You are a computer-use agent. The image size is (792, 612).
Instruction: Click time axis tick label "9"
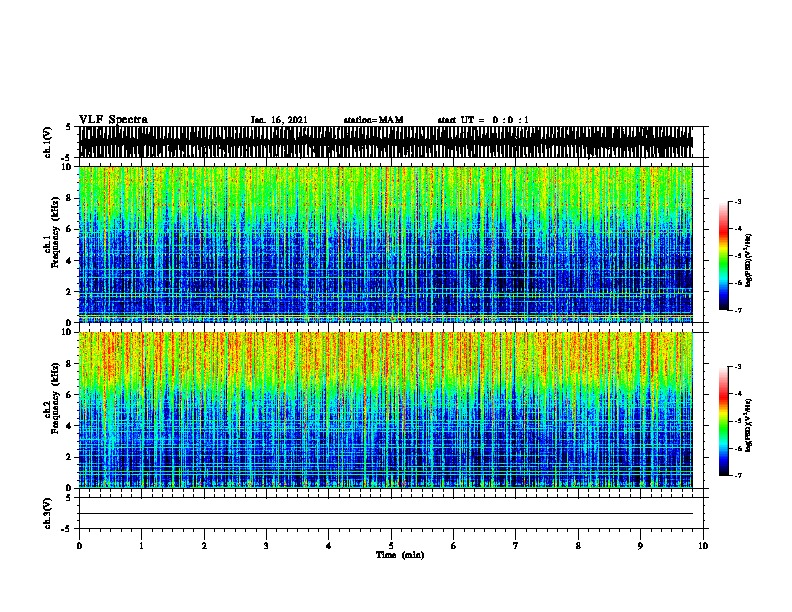point(640,546)
